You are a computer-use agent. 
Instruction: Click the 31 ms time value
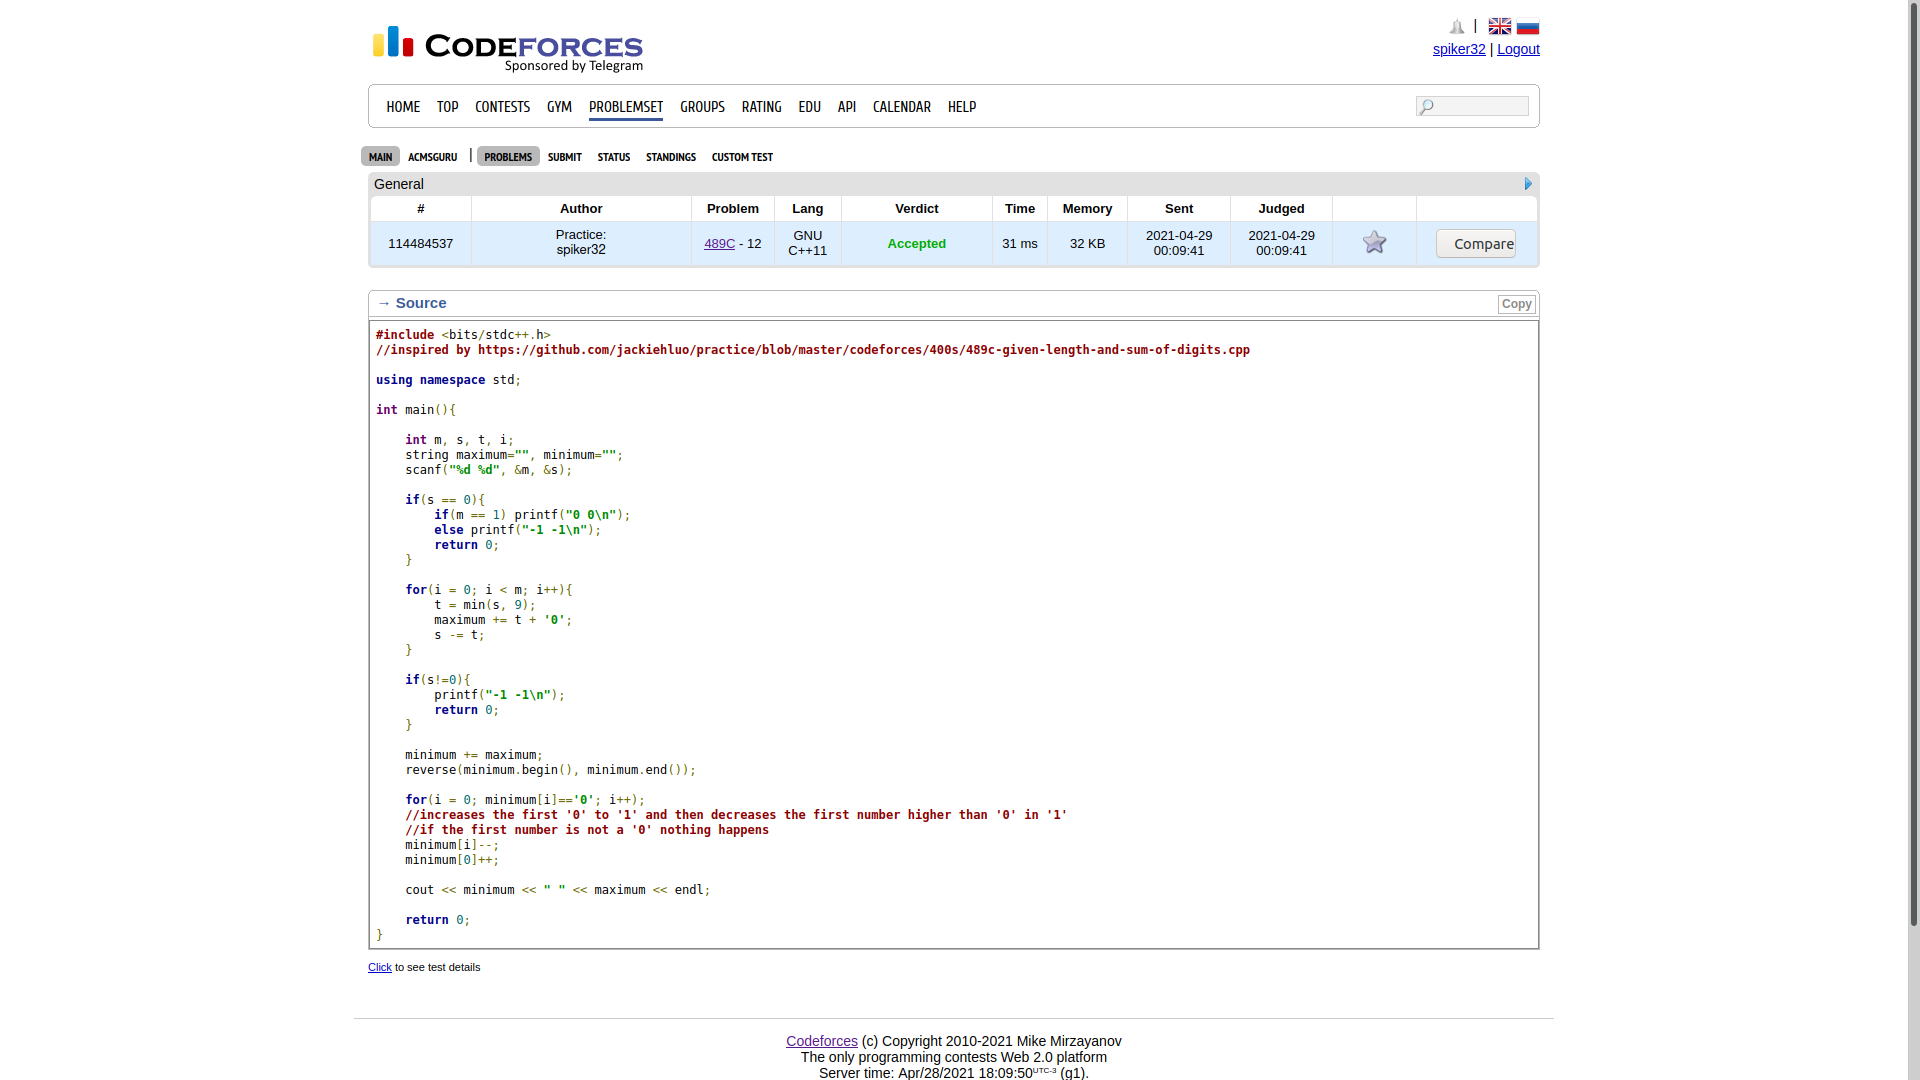1020,243
